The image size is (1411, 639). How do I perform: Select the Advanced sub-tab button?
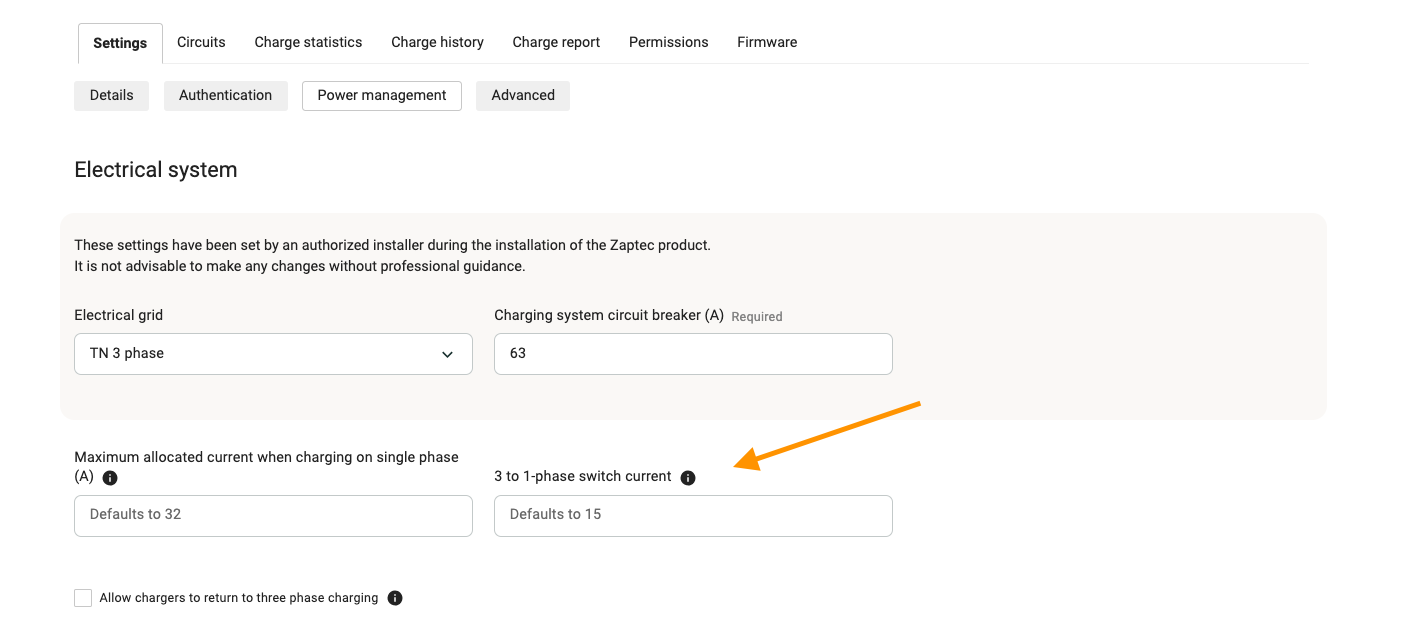coord(523,95)
